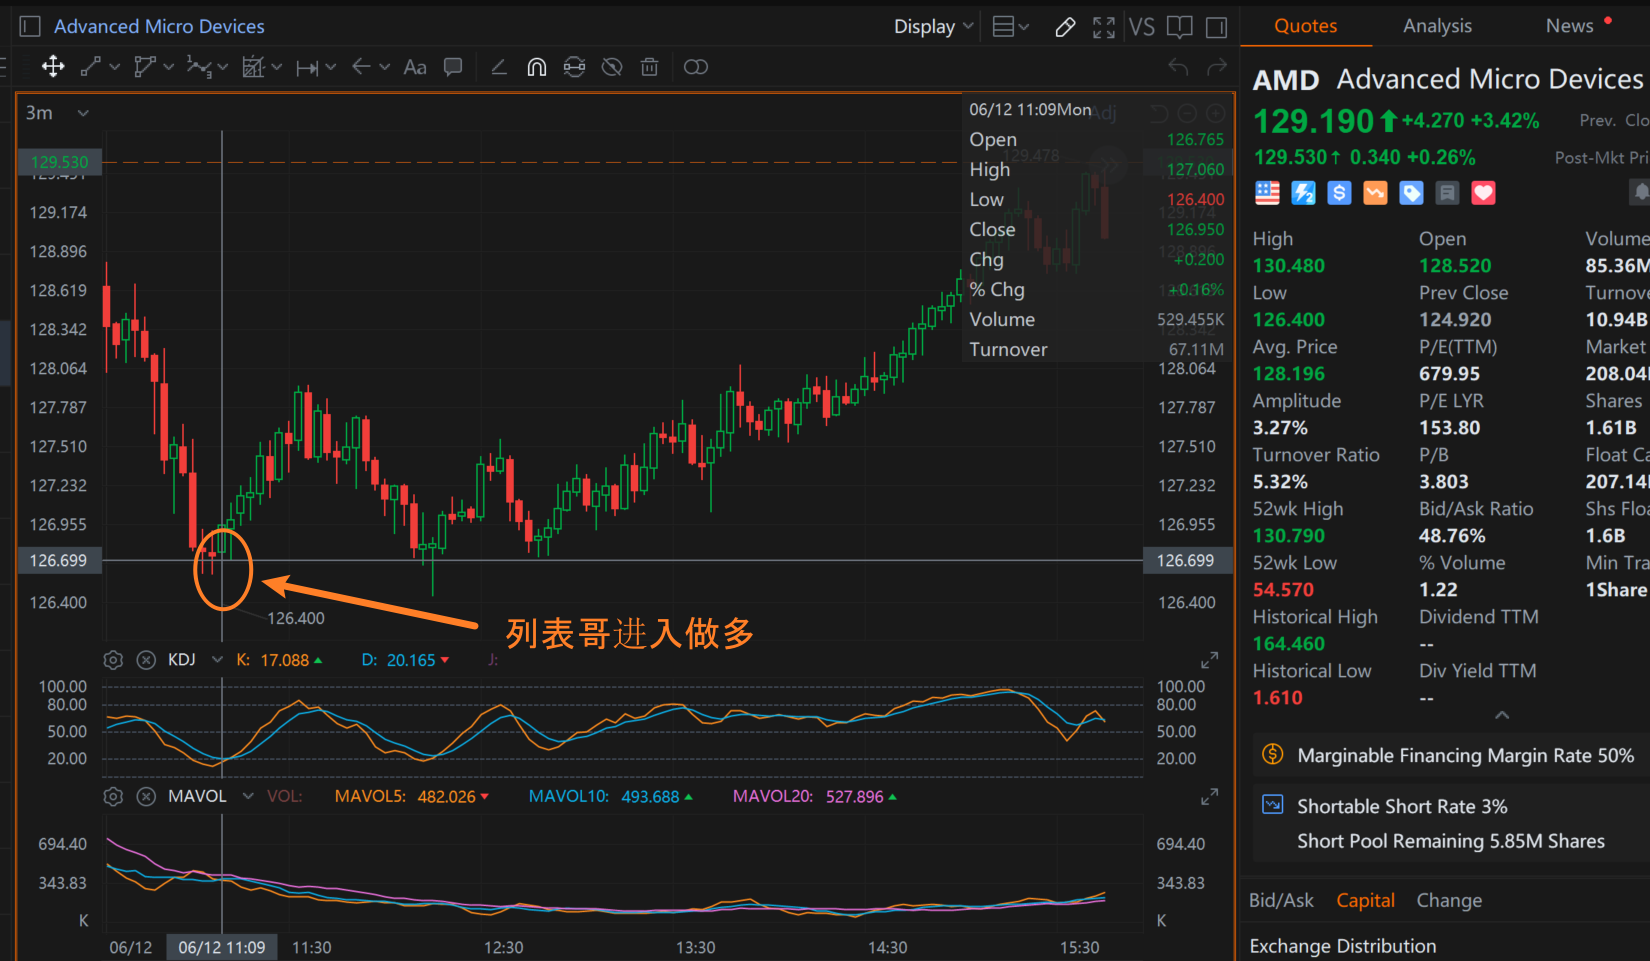
Task: Toggle the price alert bell
Action: tap(1640, 193)
